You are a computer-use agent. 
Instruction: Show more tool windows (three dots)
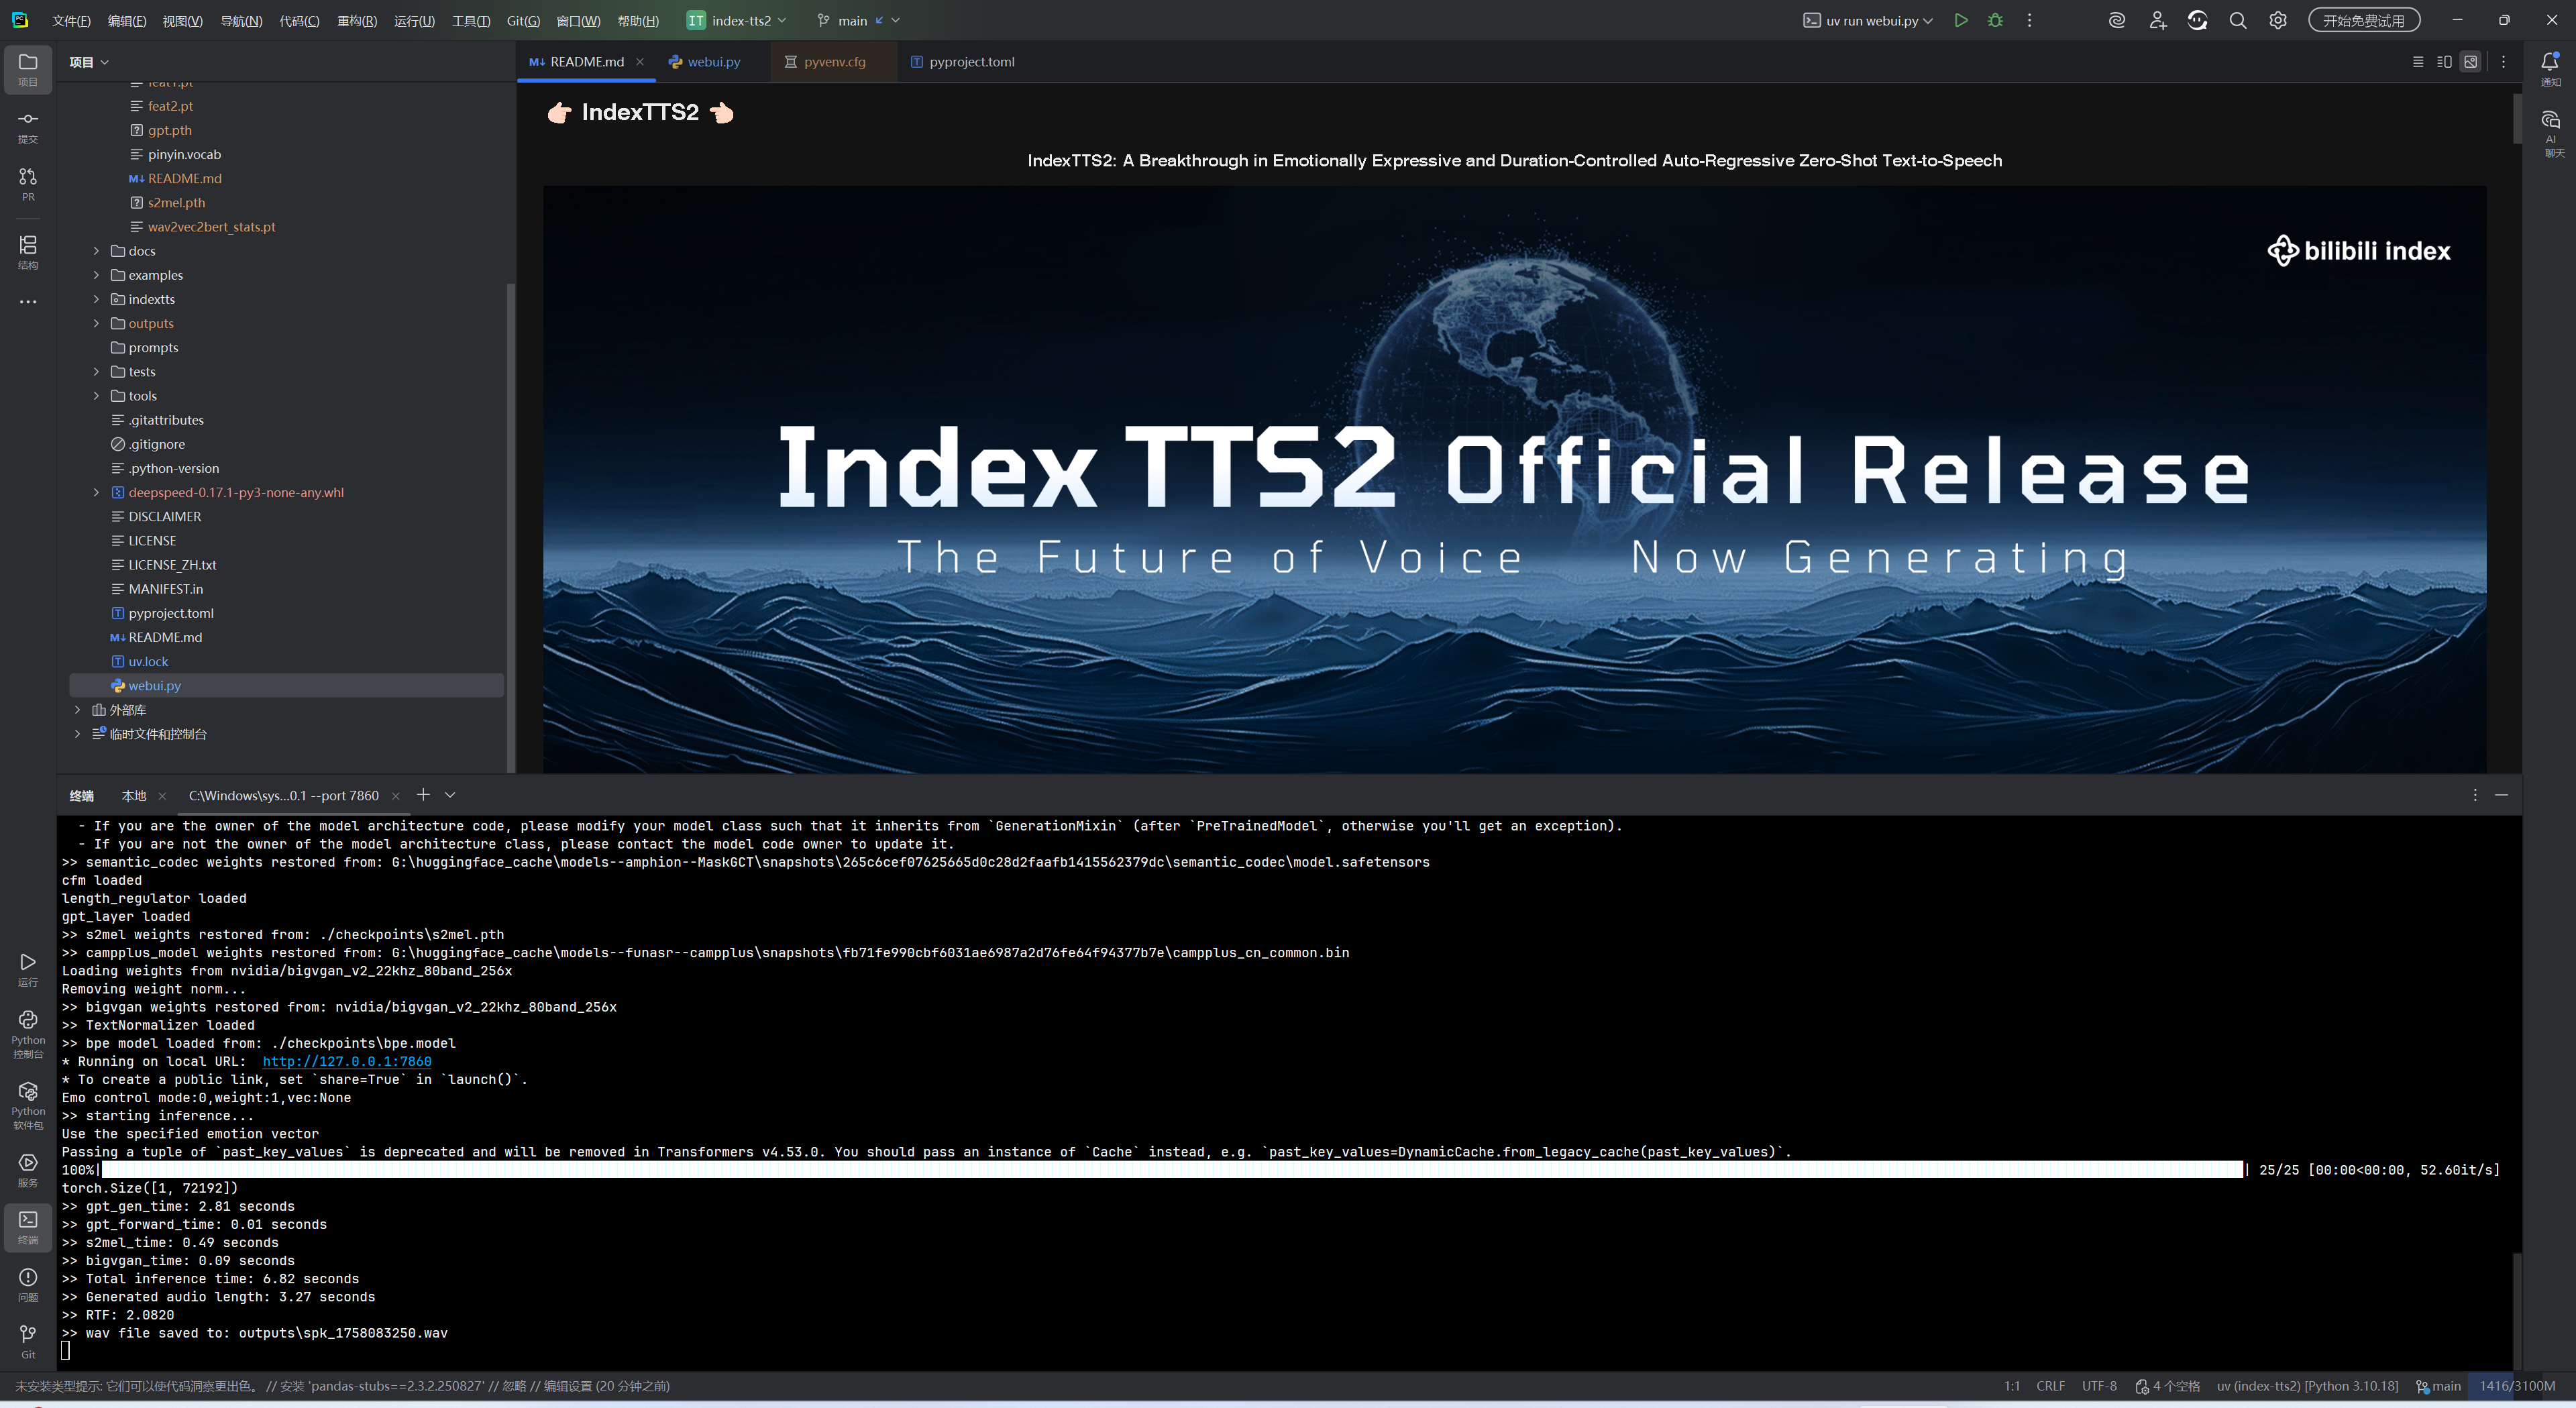coord(28,301)
